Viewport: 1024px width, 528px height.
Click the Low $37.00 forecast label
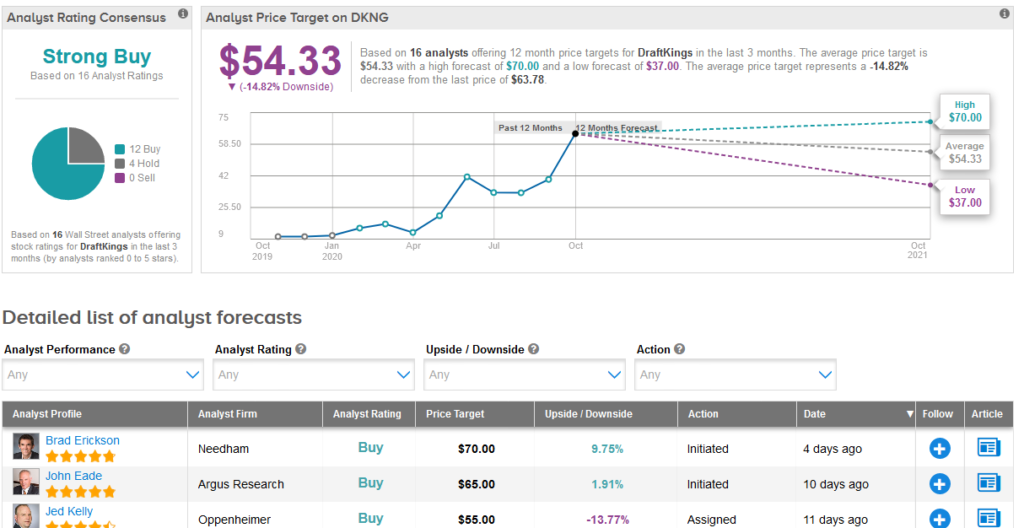[965, 196]
